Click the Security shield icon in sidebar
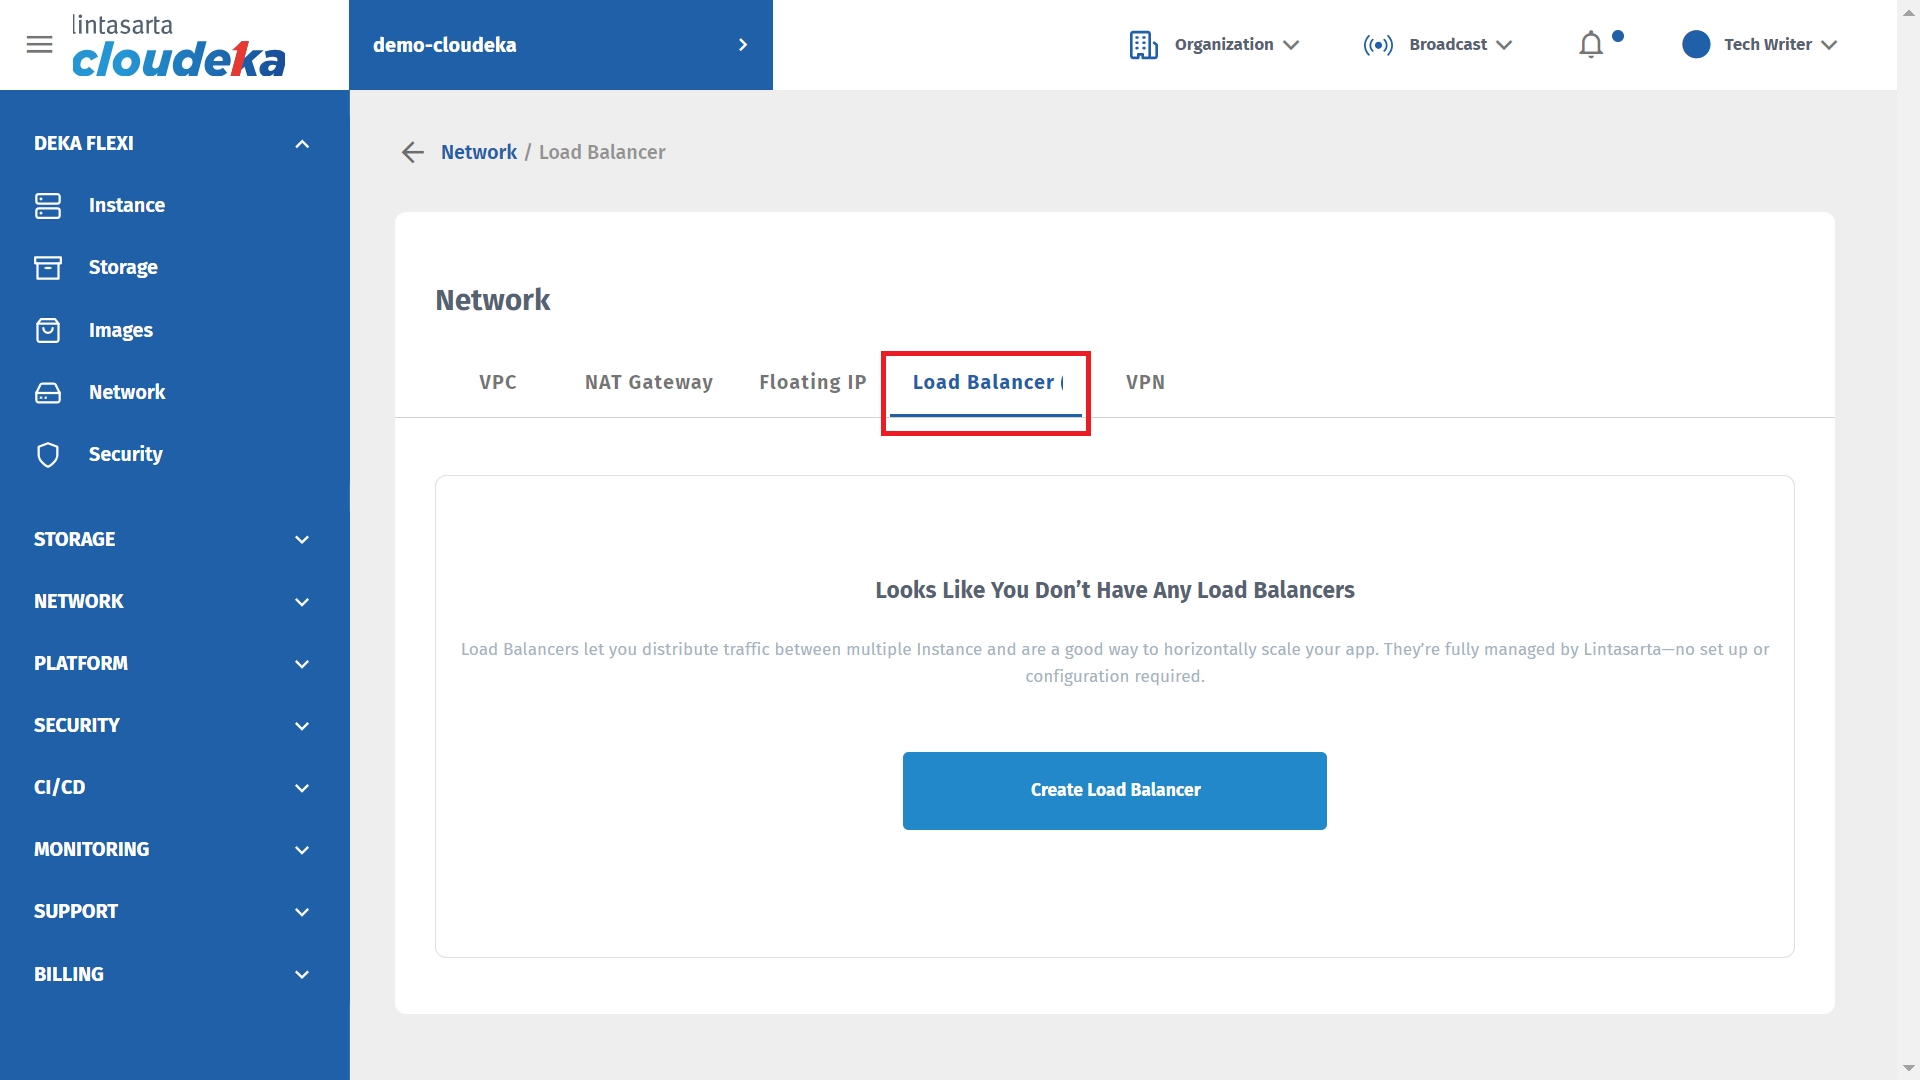1920x1080 pixels. pyautogui.click(x=48, y=455)
